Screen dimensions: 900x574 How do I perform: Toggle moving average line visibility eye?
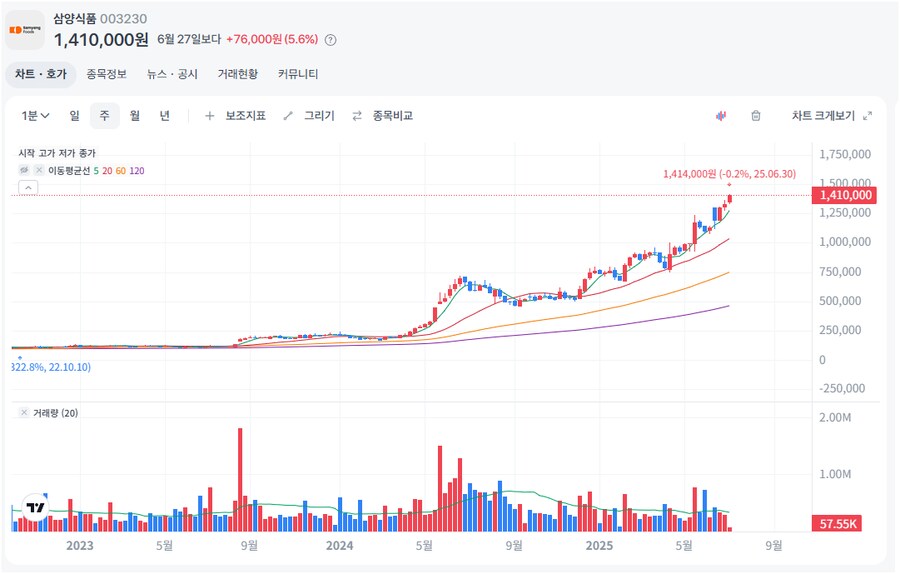coord(24,170)
